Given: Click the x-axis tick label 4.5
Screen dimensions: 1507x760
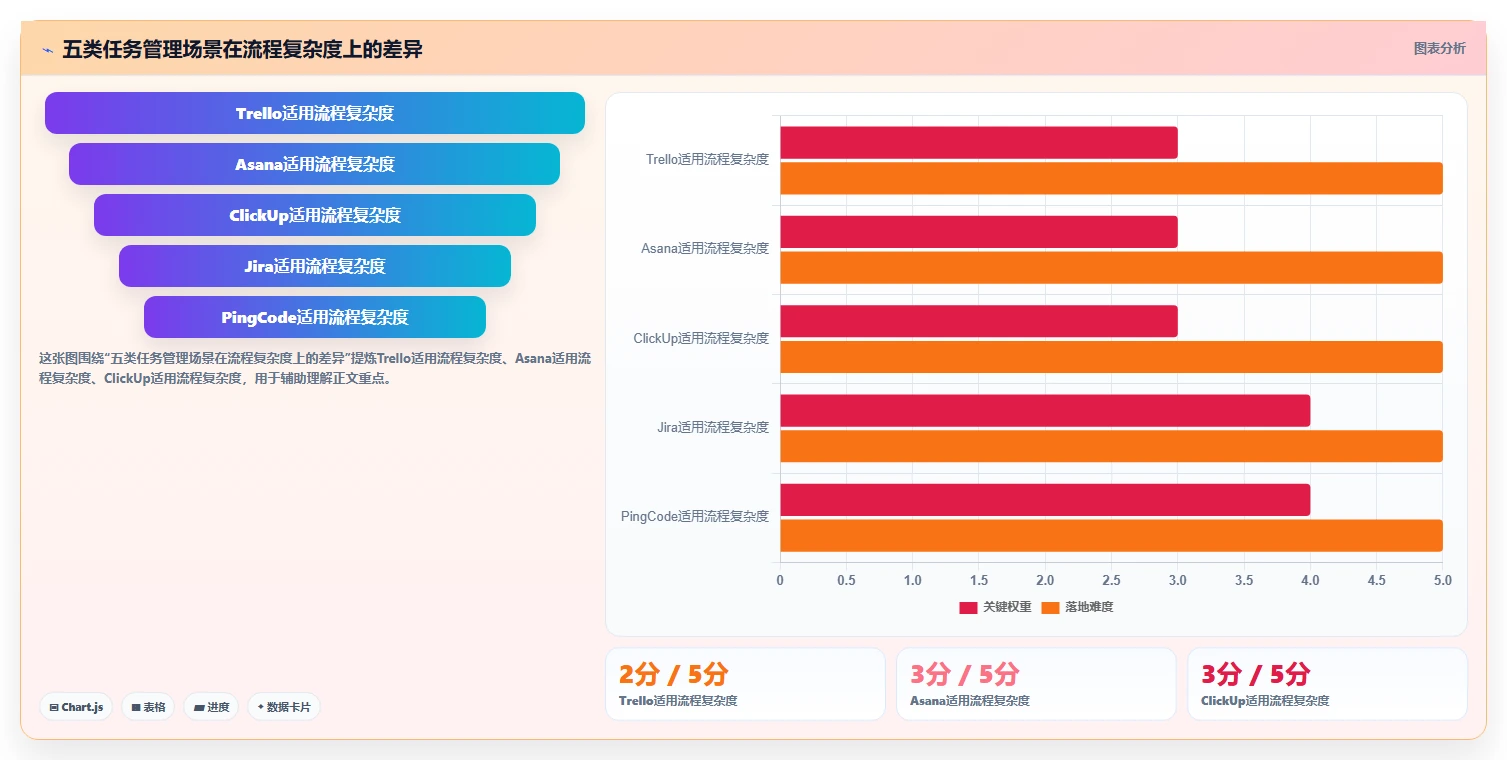Looking at the screenshot, I should click(x=1376, y=580).
